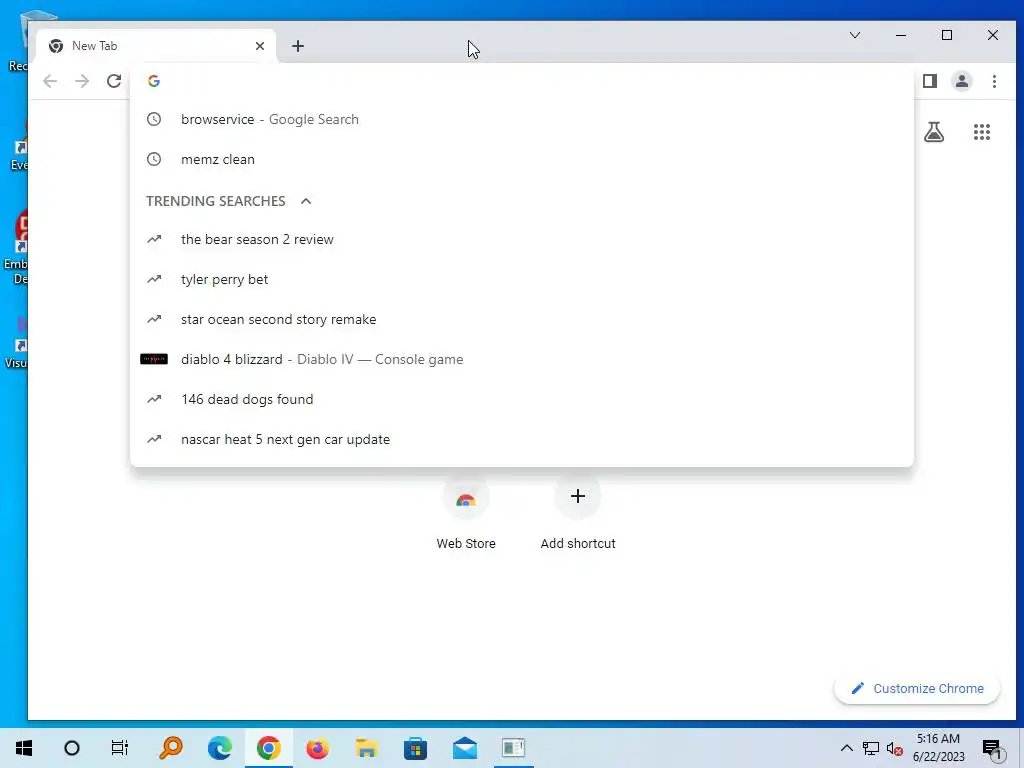
Task: Open the side panel icon
Action: pyautogui.click(x=930, y=81)
